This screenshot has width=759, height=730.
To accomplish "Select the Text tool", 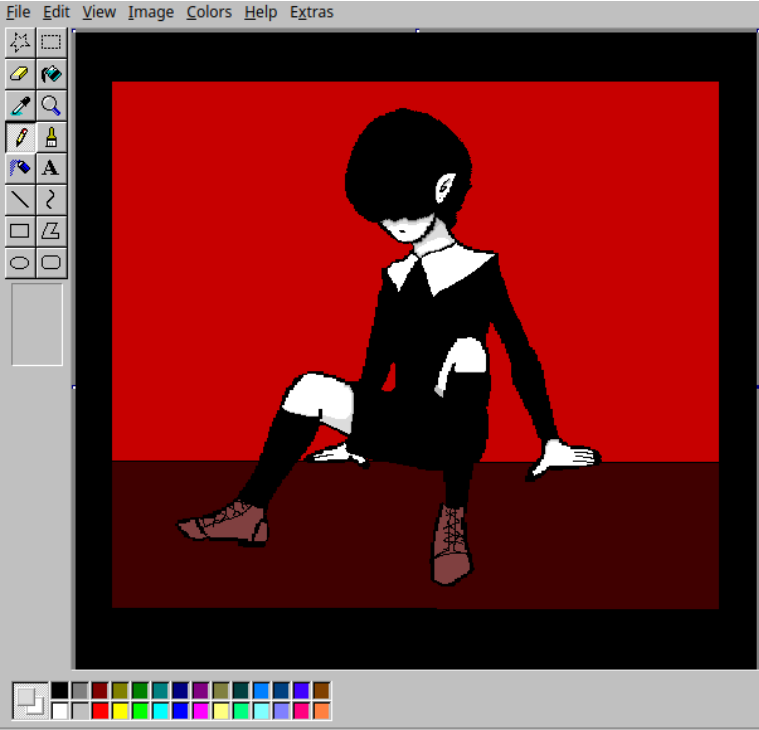I will [x=51, y=168].
